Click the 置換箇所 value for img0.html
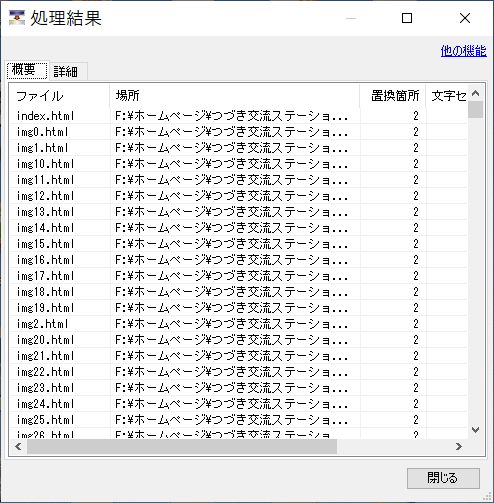 click(x=416, y=132)
